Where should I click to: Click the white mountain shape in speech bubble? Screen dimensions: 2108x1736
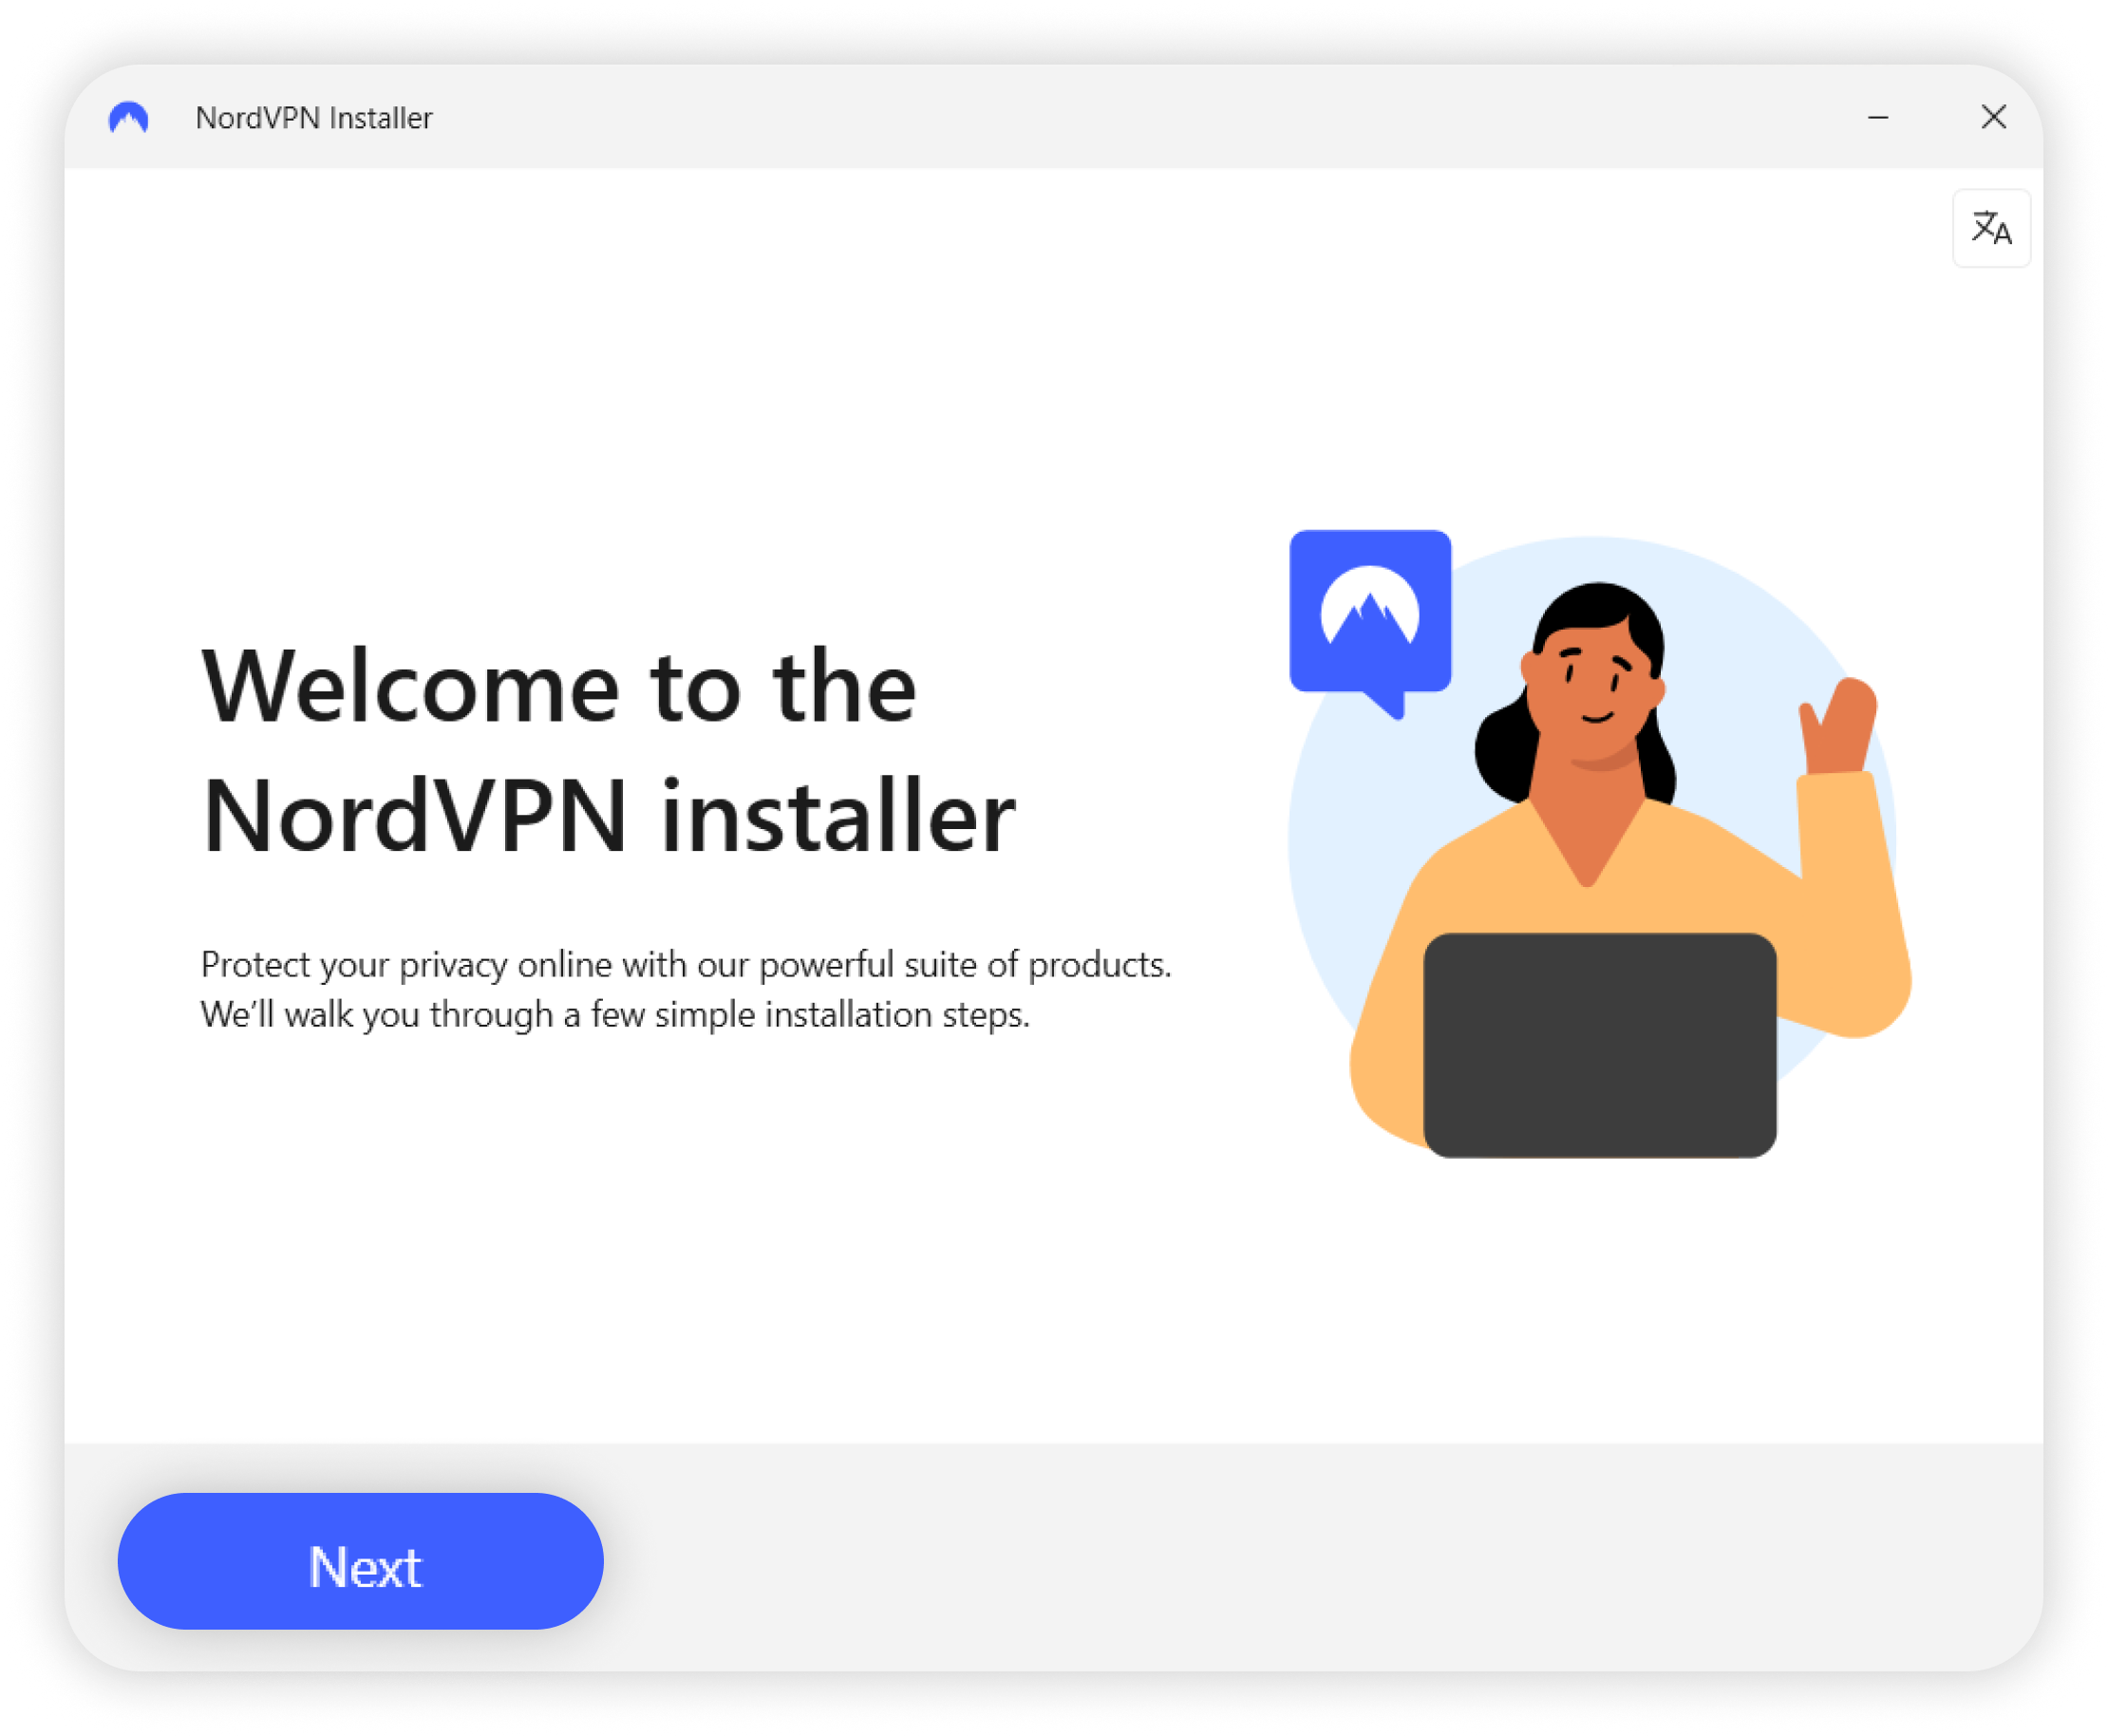[x=1370, y=606]
